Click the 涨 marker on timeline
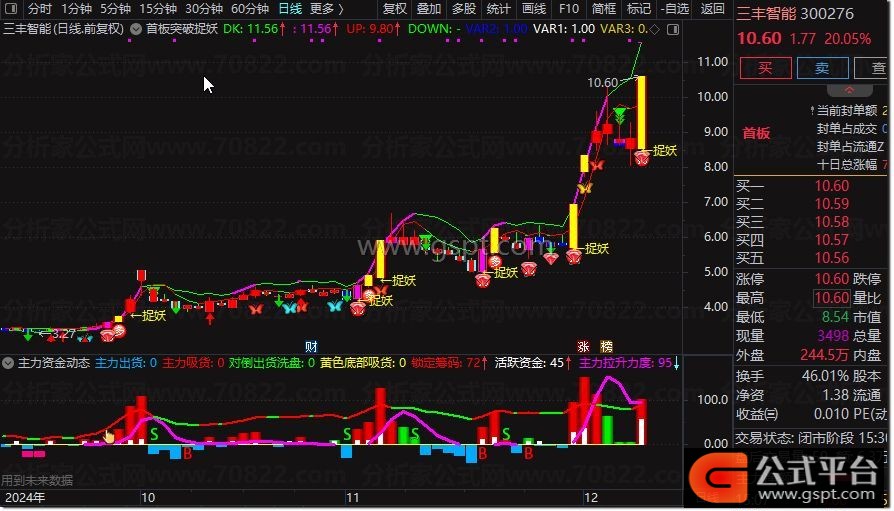Image resolution: width=894 pixels, height=511 pixels. coord(583,347)
